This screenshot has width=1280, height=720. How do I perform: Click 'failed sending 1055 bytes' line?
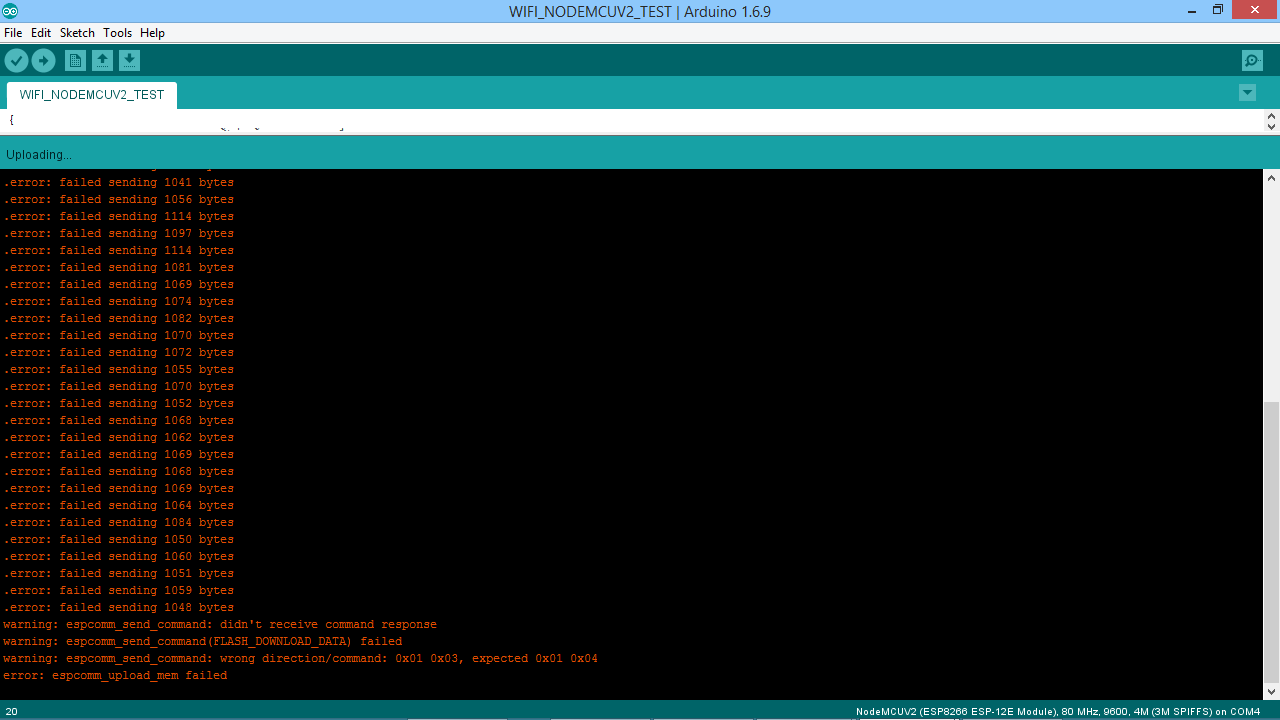[118, 370]
